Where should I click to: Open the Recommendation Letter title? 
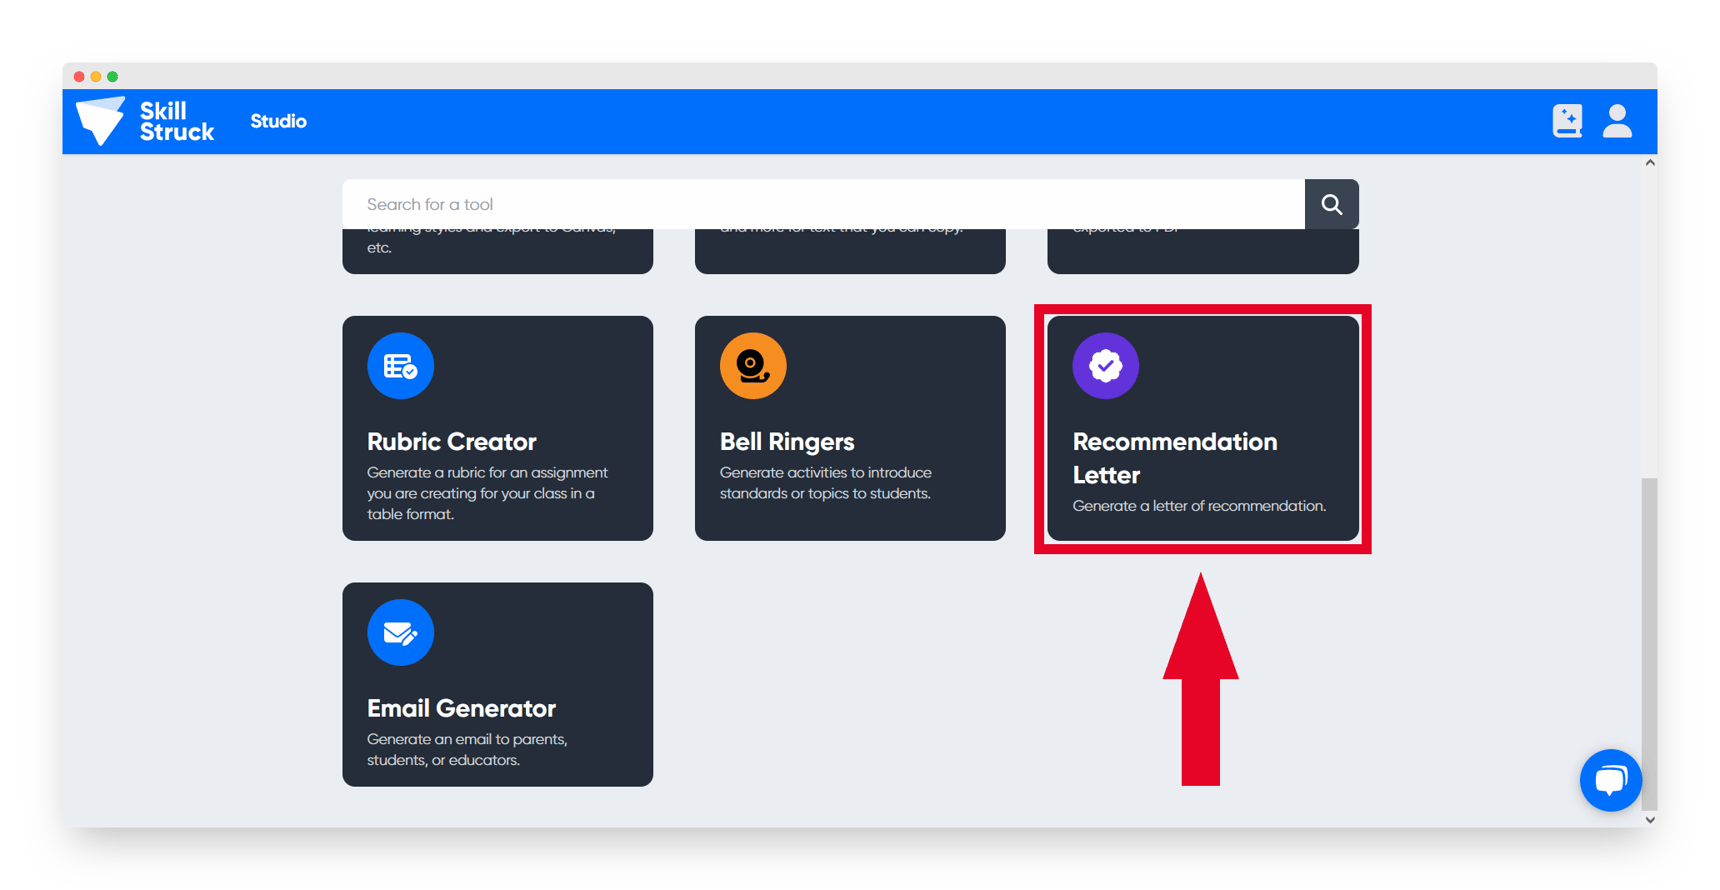(1174, 457)
